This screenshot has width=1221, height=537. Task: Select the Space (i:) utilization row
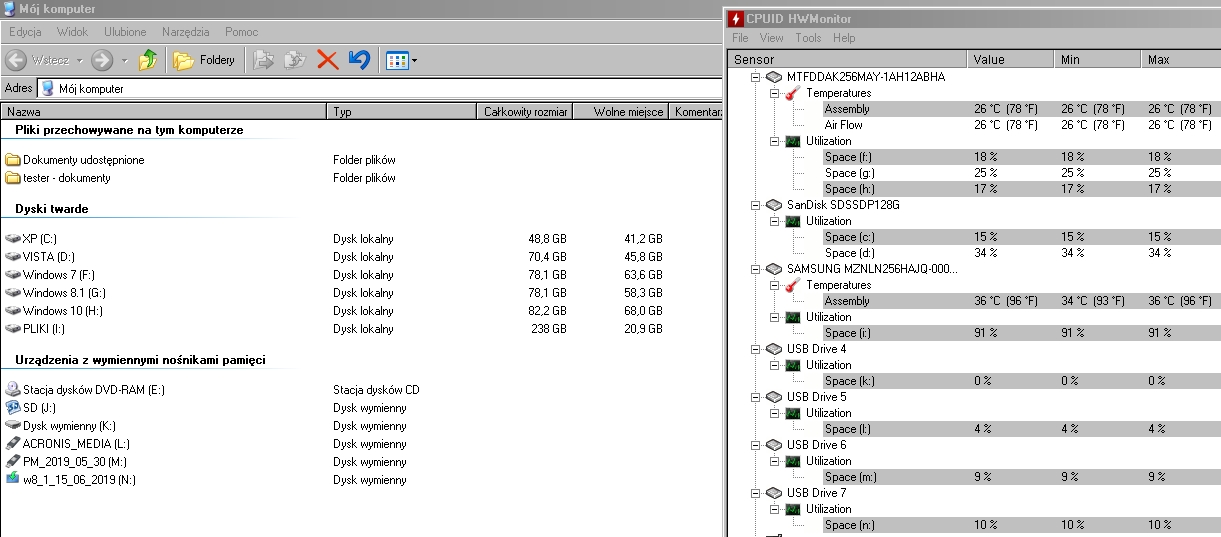[x=1021, y=333]
